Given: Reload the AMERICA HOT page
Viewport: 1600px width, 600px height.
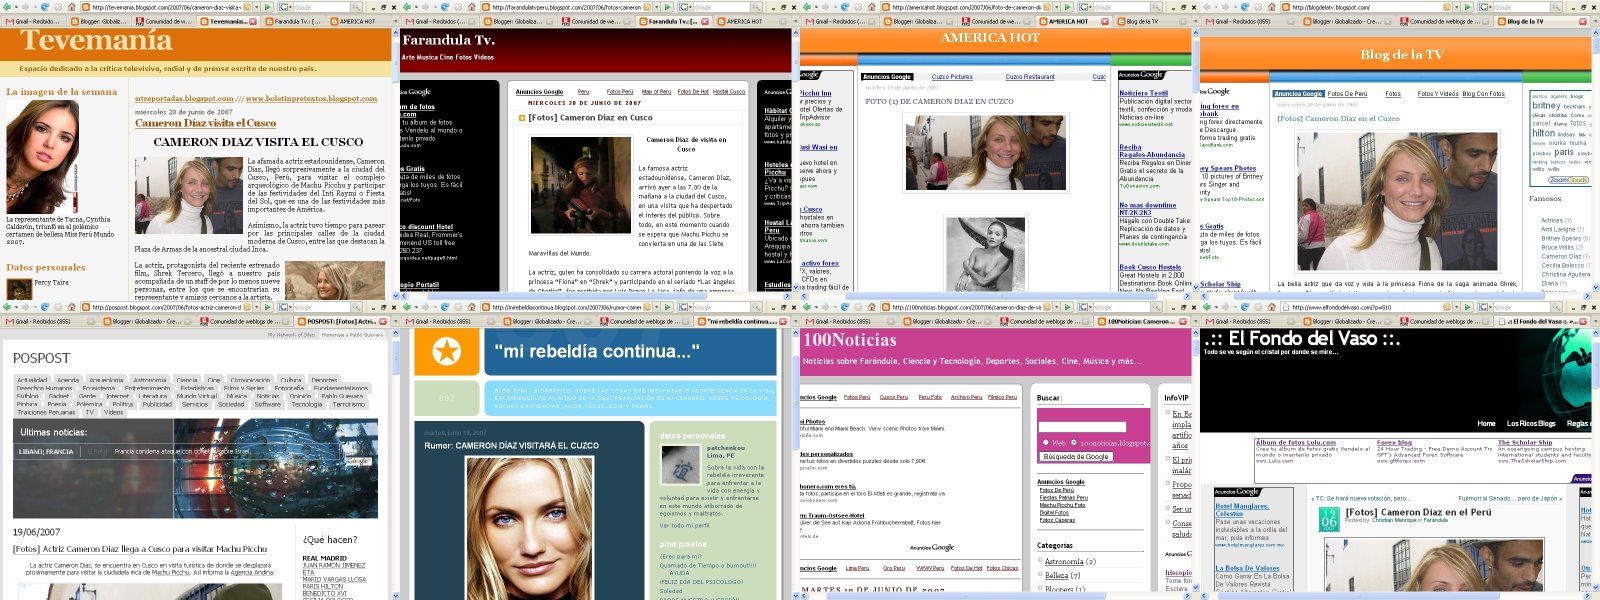Looking at the screenshot, I should pyautogui.click(x=845, y=7).
